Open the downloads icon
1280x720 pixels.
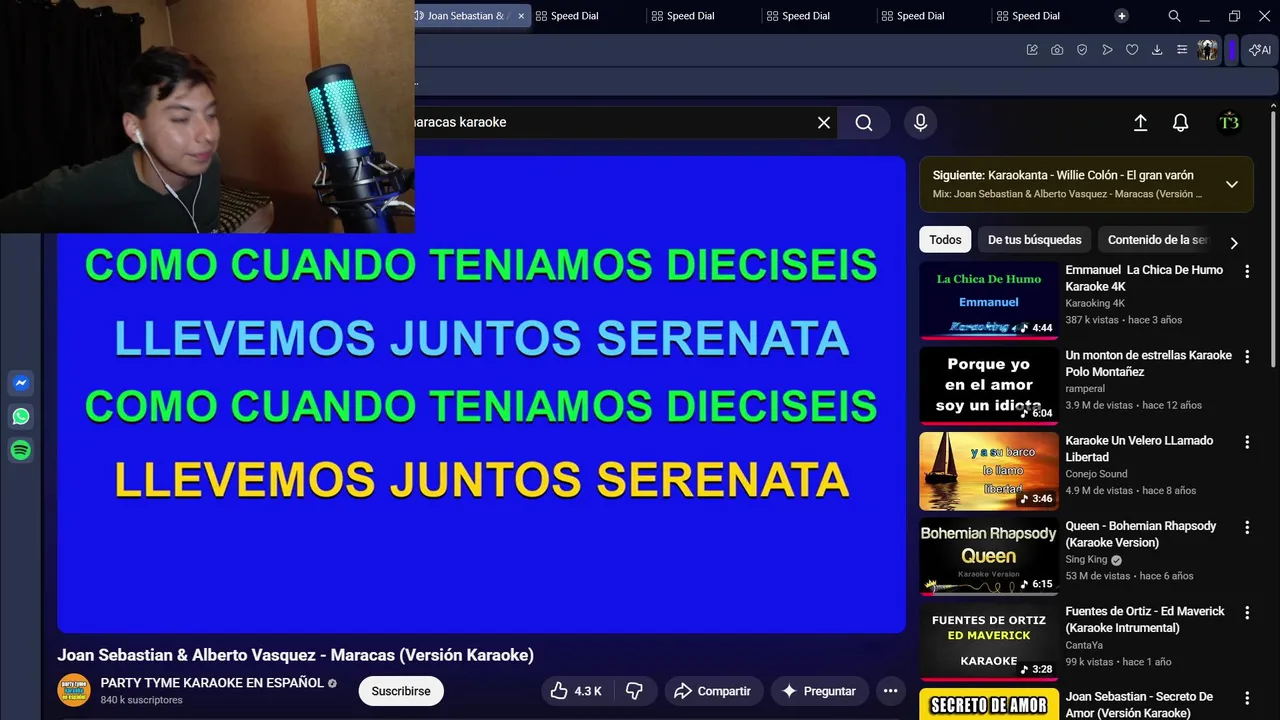1157,50
